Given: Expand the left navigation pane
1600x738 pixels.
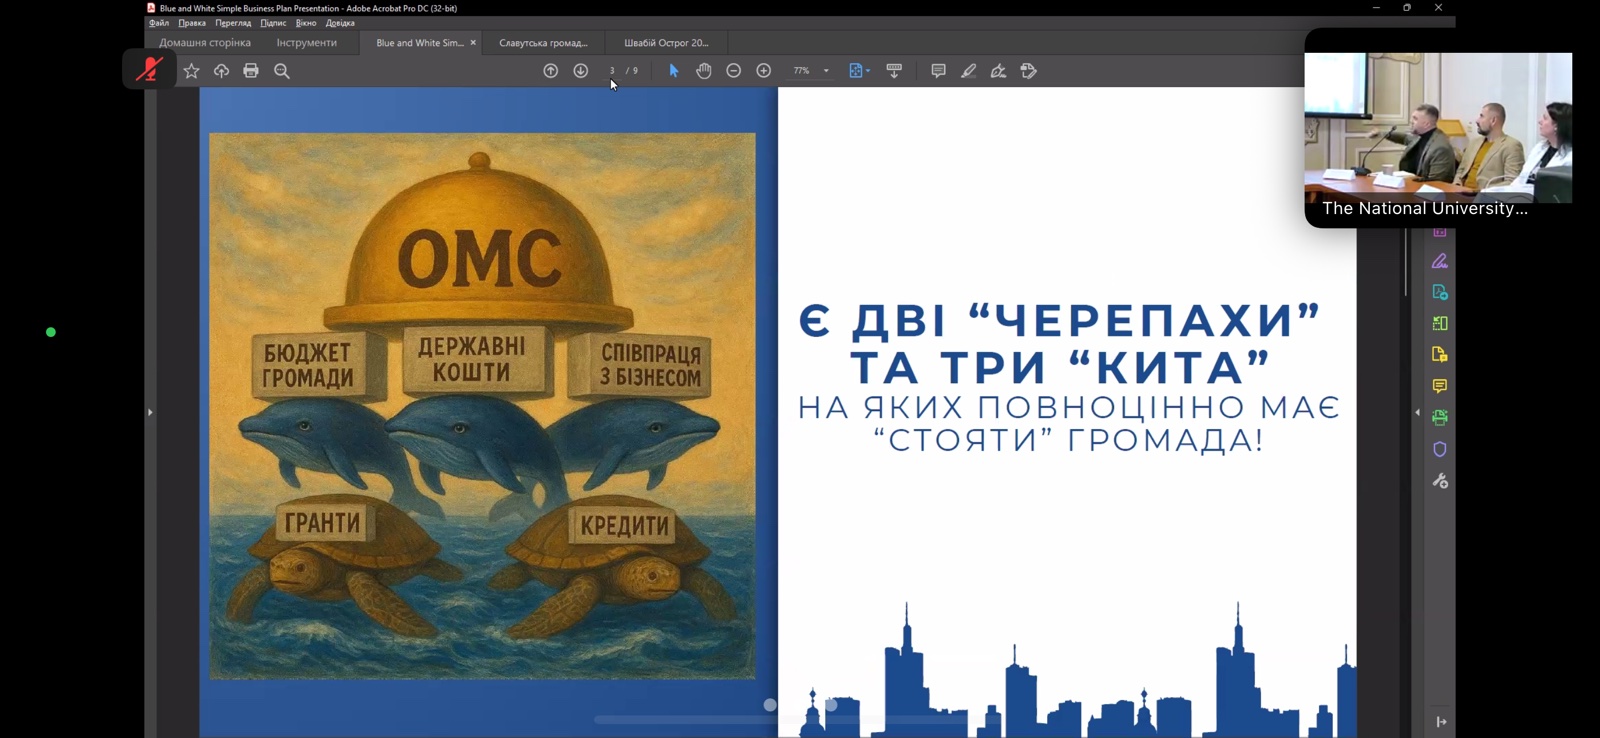Looking at the screenshot, I should (150, 412).
